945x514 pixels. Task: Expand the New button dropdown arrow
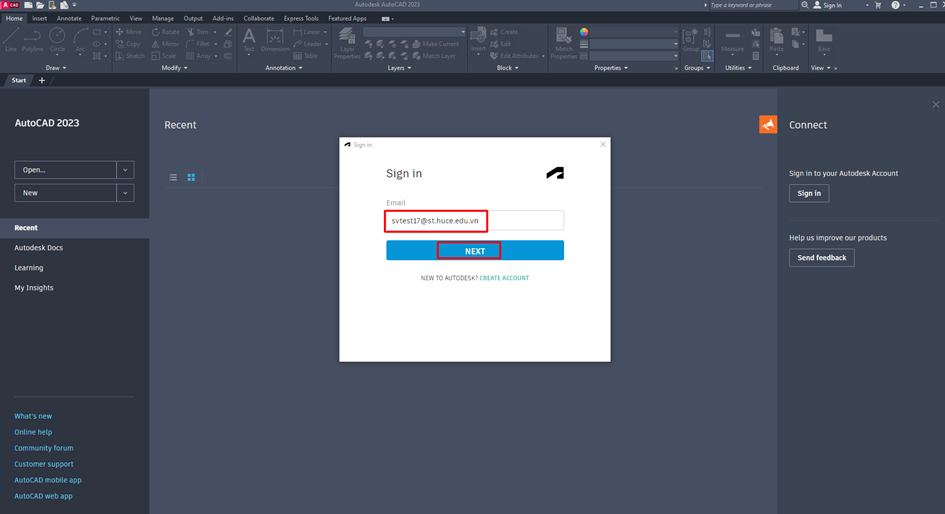click(x=125, y=193)
